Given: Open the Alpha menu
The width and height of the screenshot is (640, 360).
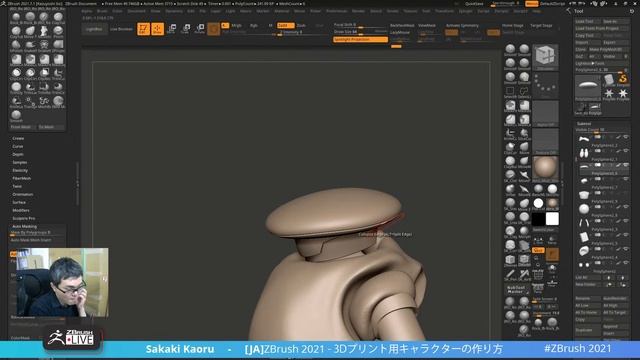Looking at the screenshot, I should pos(87,11).
